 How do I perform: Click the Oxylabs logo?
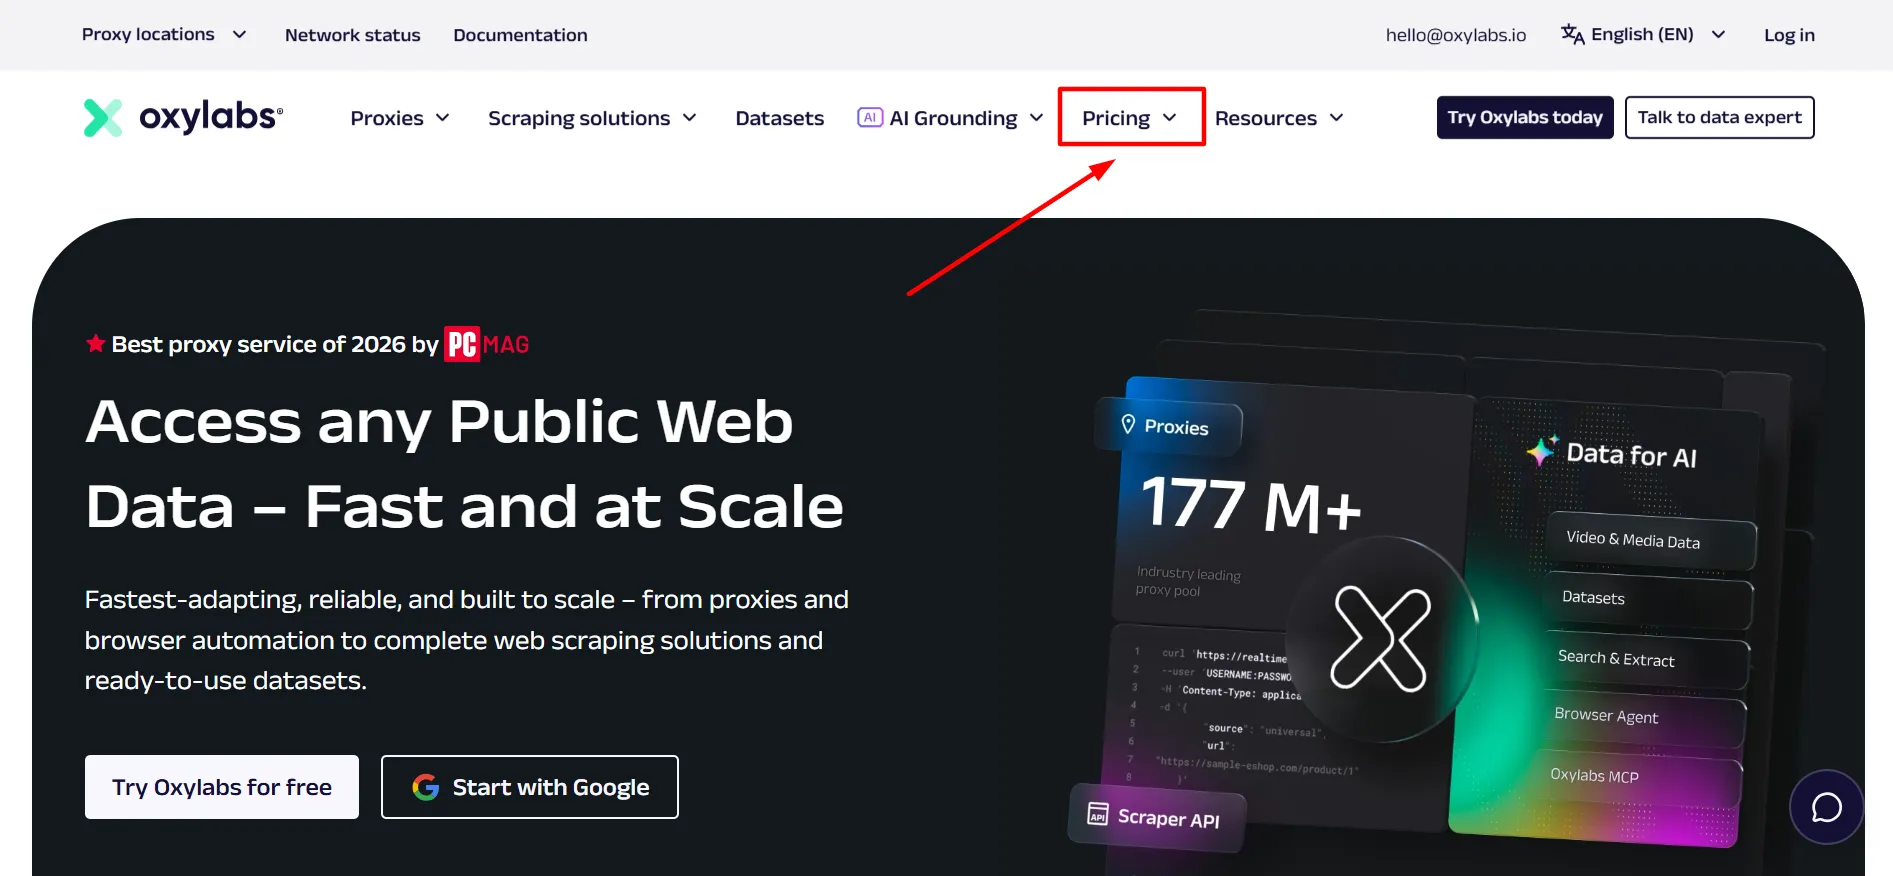coord(183,117)
